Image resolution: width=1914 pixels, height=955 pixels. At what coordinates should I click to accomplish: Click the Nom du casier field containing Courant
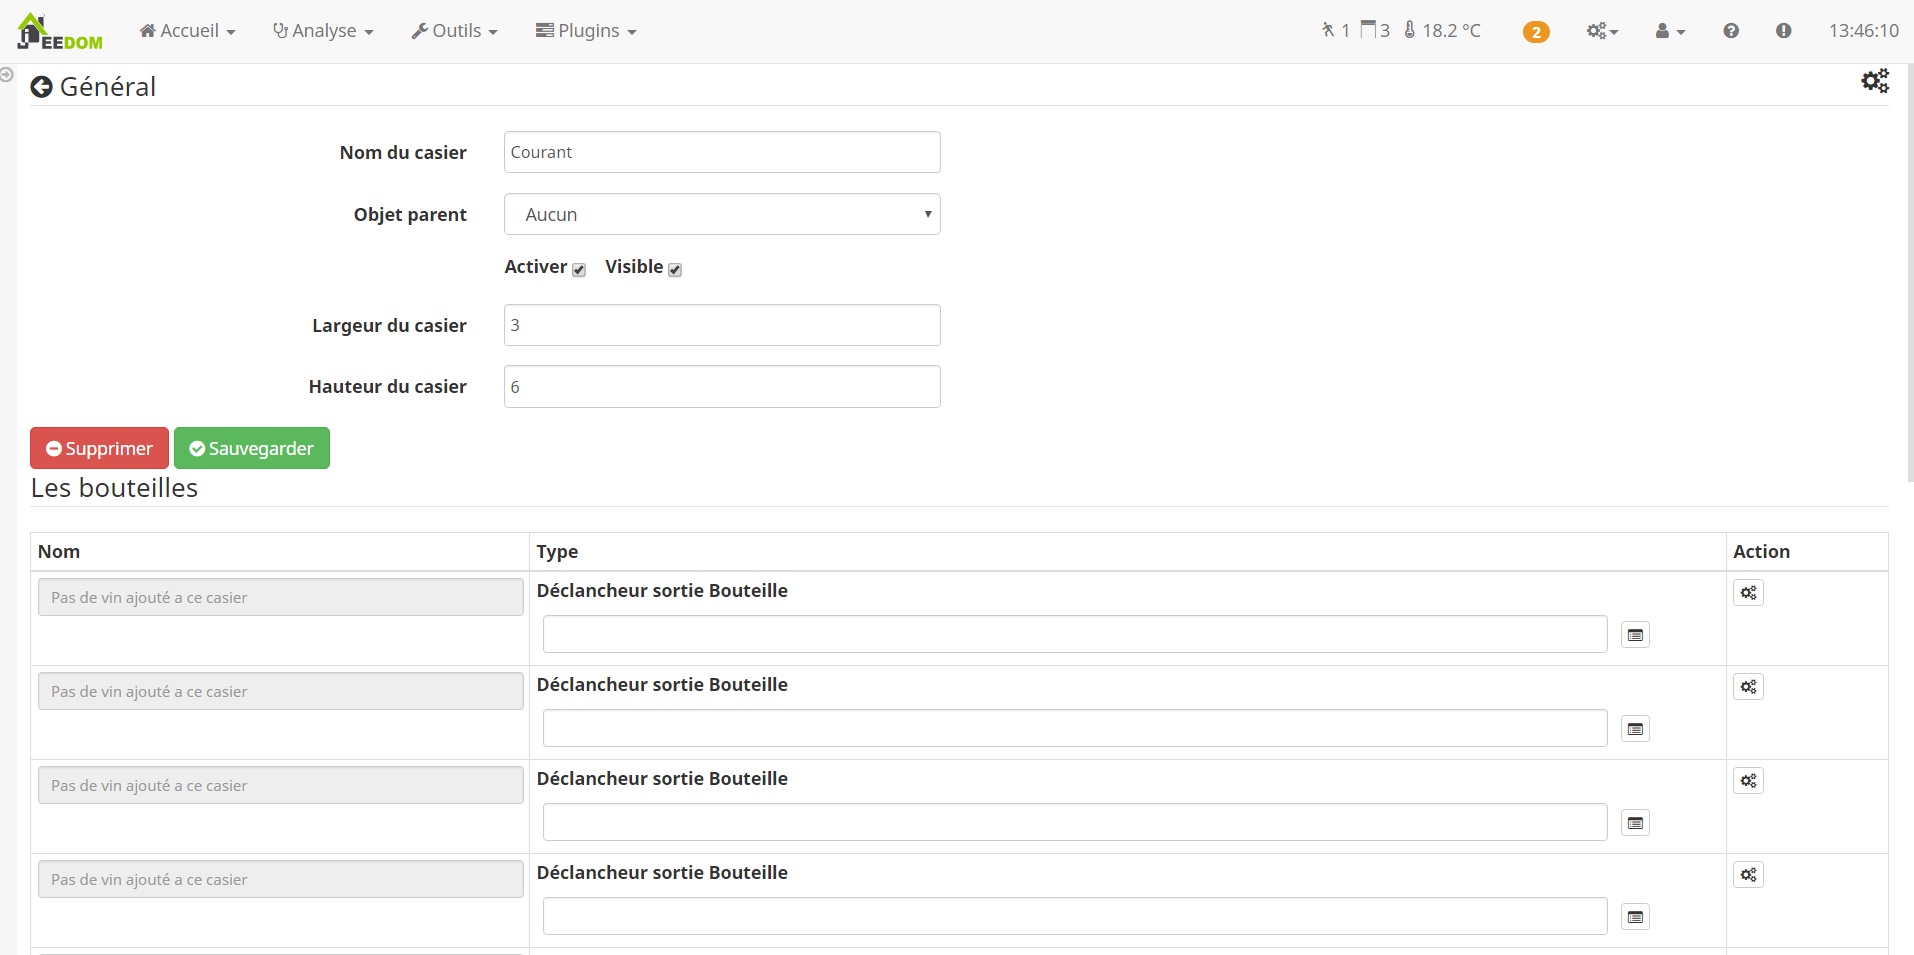click(722, 152)
